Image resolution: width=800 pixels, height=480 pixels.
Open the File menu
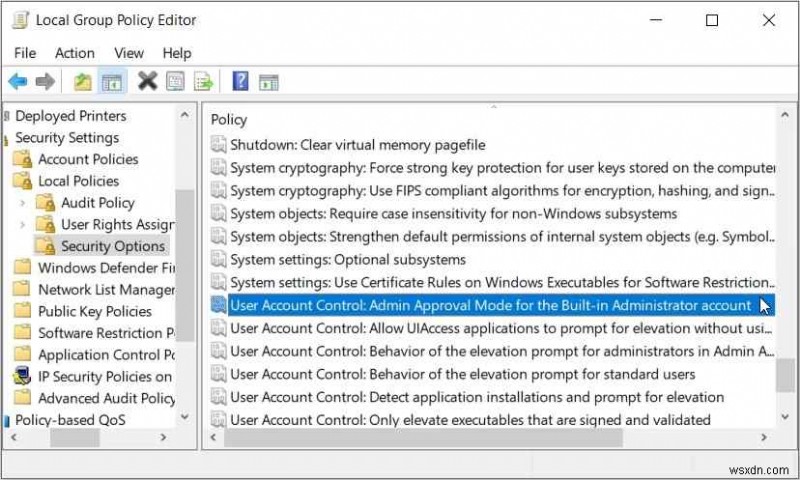(25, 53)
